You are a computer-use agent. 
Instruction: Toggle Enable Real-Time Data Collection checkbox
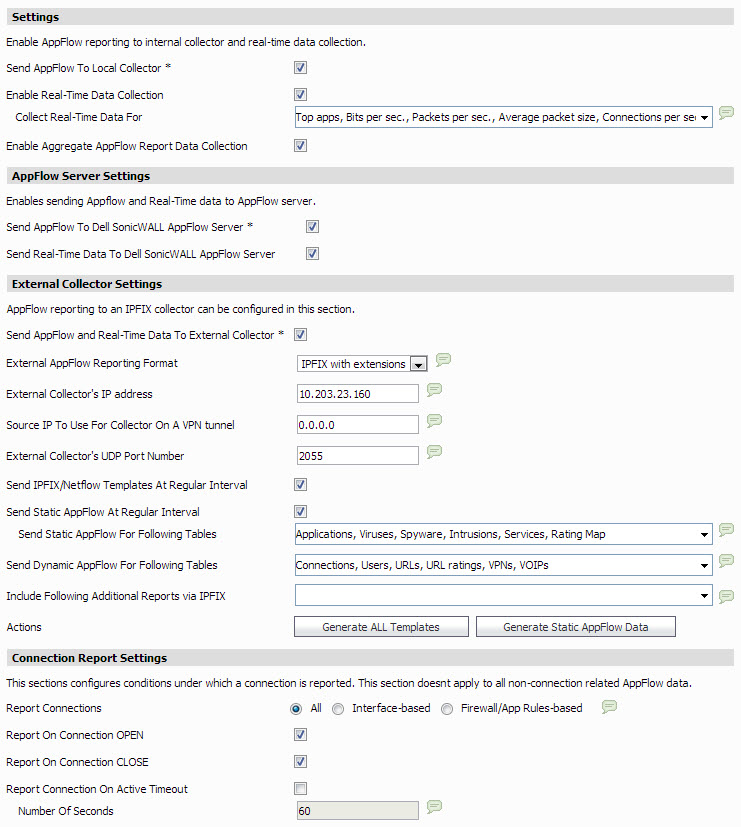(301, 94)
